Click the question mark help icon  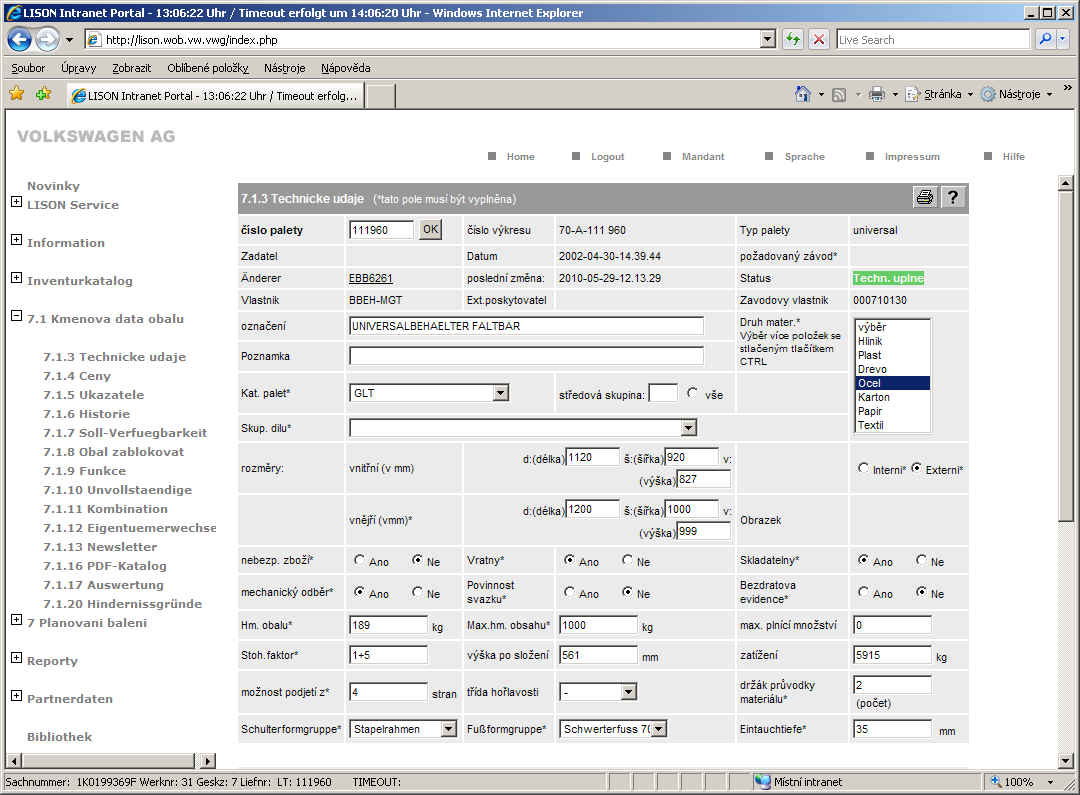953,198
